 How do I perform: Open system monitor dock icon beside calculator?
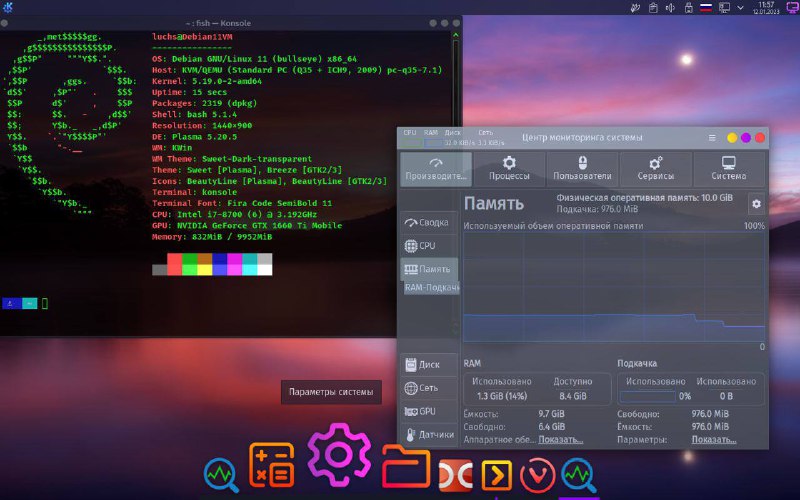[221, 475]
